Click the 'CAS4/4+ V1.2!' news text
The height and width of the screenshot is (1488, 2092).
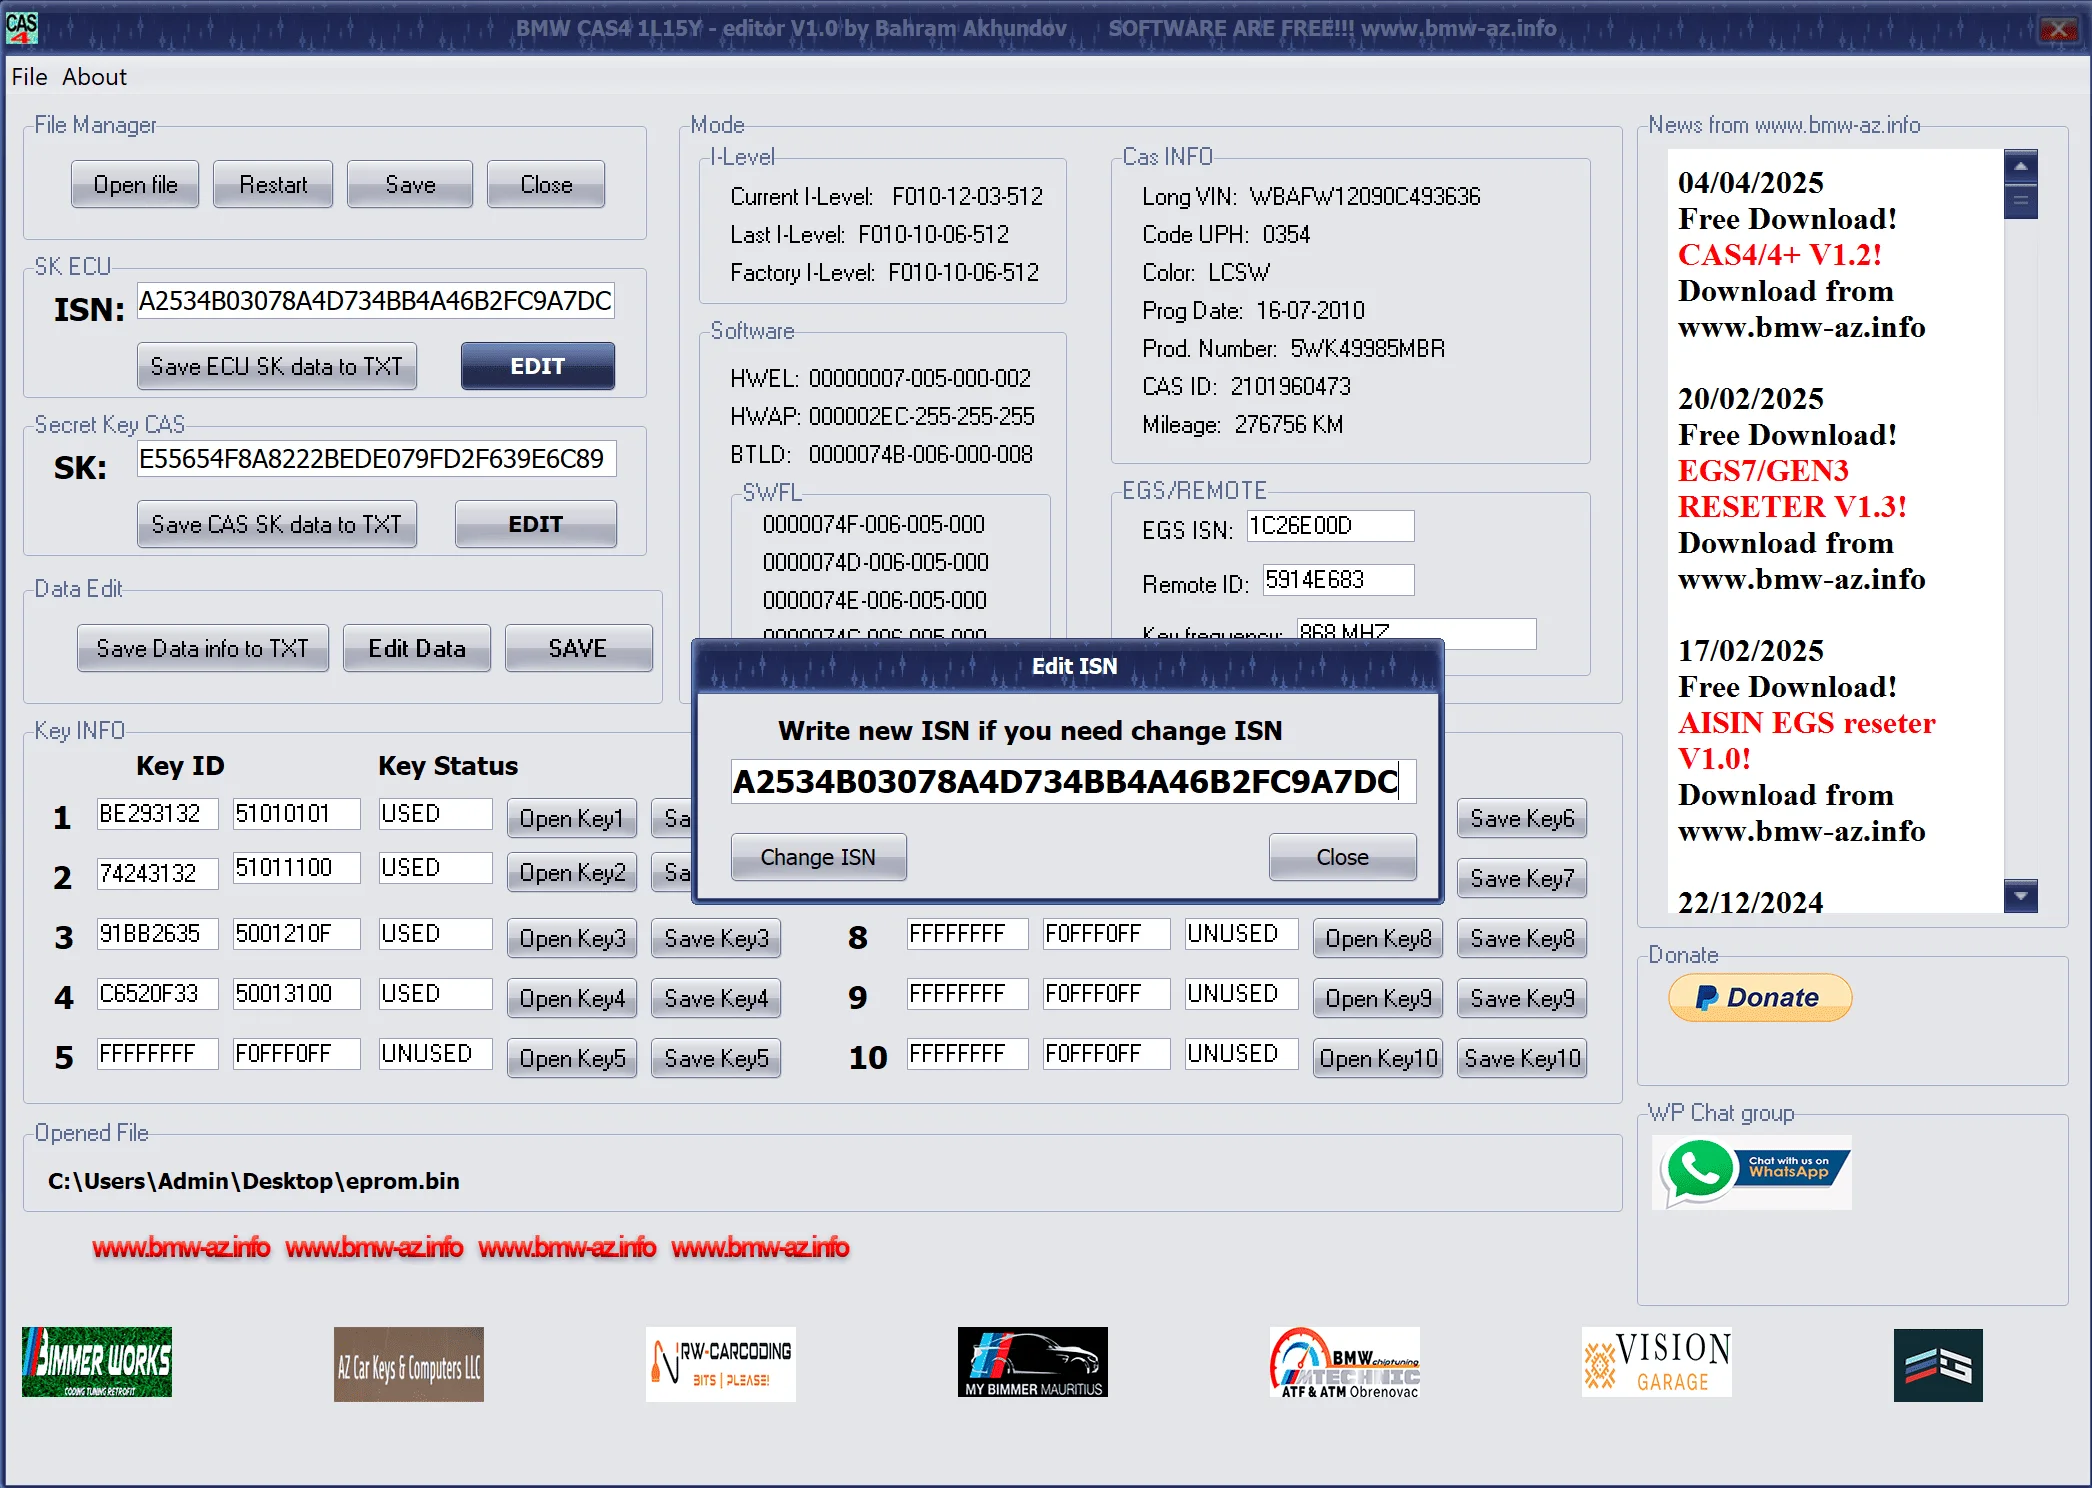tap(1780, 255)
